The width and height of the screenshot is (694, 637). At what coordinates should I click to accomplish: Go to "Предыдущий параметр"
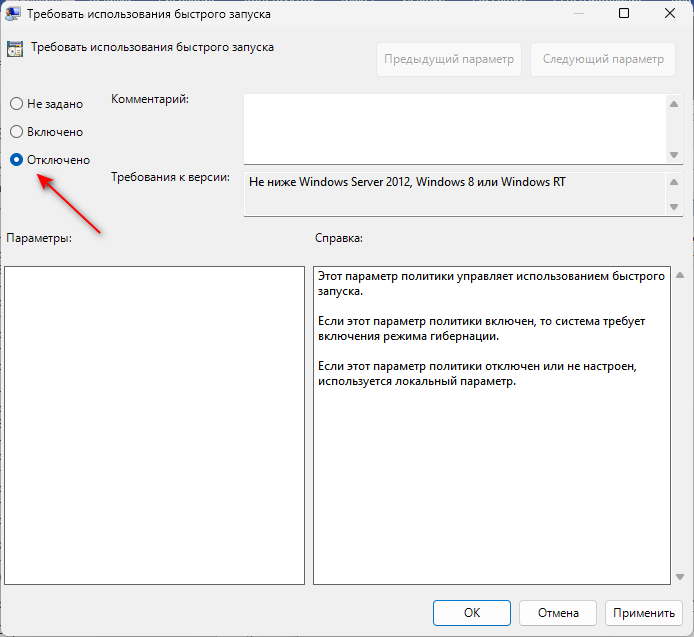(x=449, y=59)
